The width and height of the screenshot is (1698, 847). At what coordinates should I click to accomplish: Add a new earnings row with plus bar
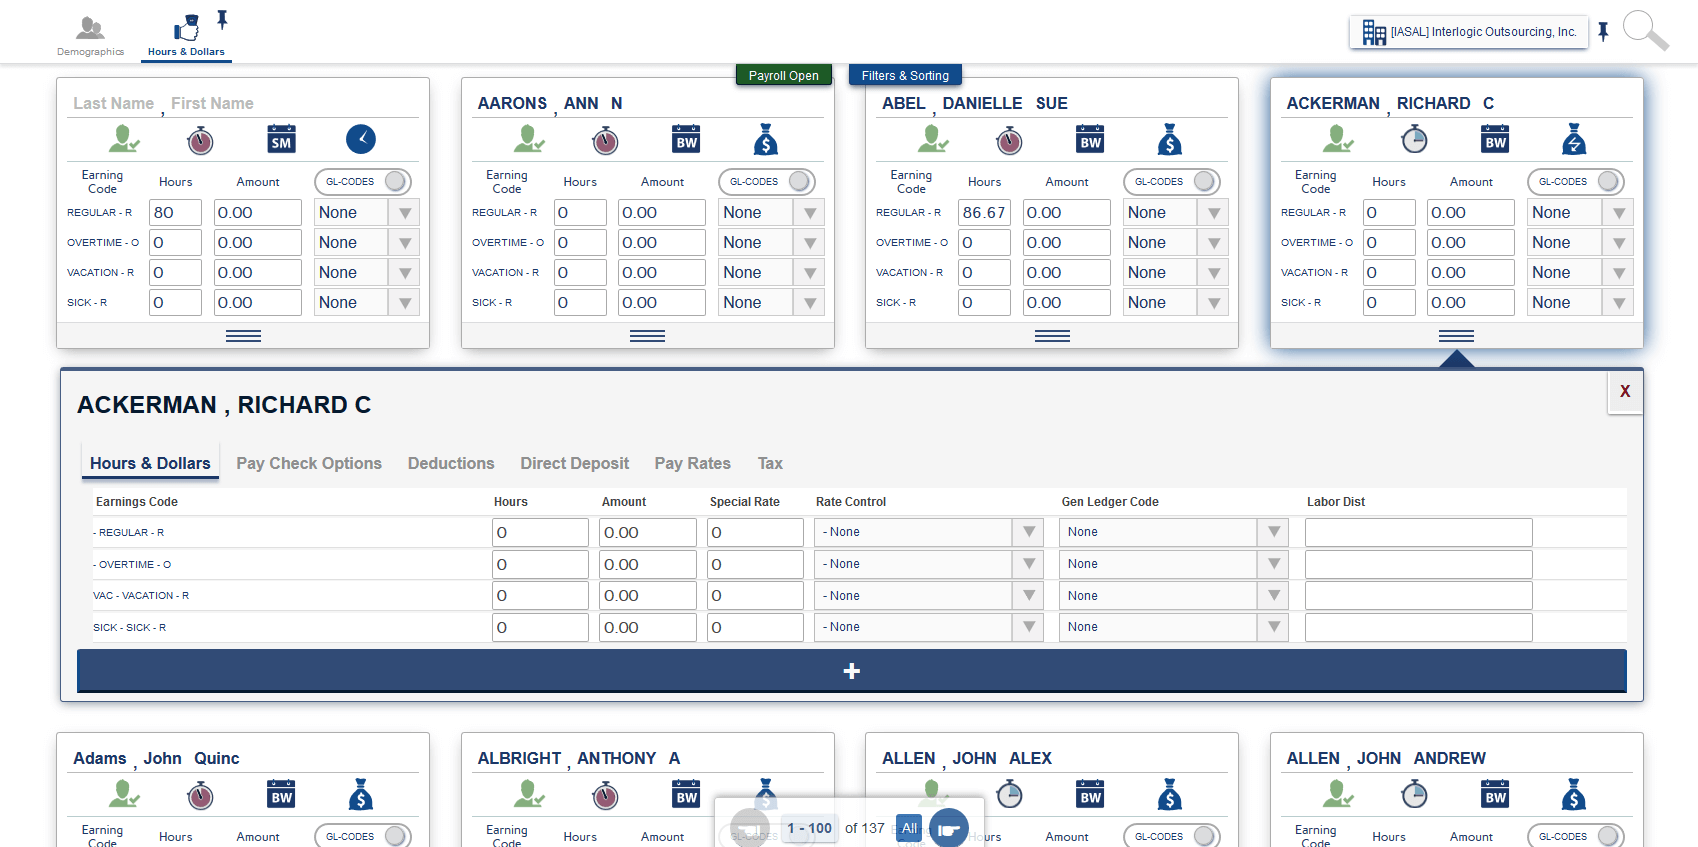(852, 671)
